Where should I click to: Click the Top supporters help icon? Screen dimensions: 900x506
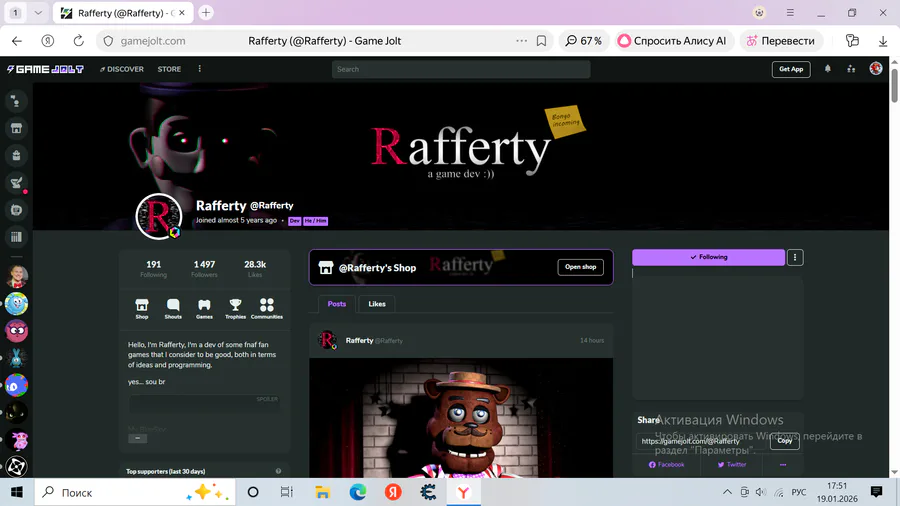[278, 471]
